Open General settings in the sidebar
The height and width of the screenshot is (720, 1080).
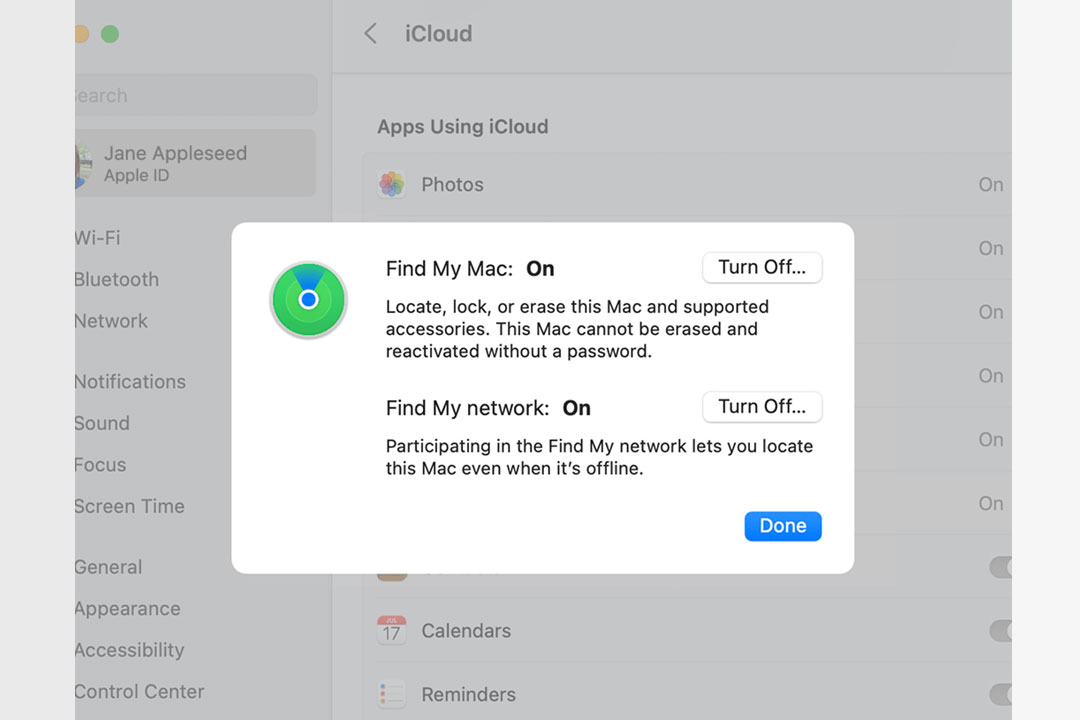tap(108, 567)
